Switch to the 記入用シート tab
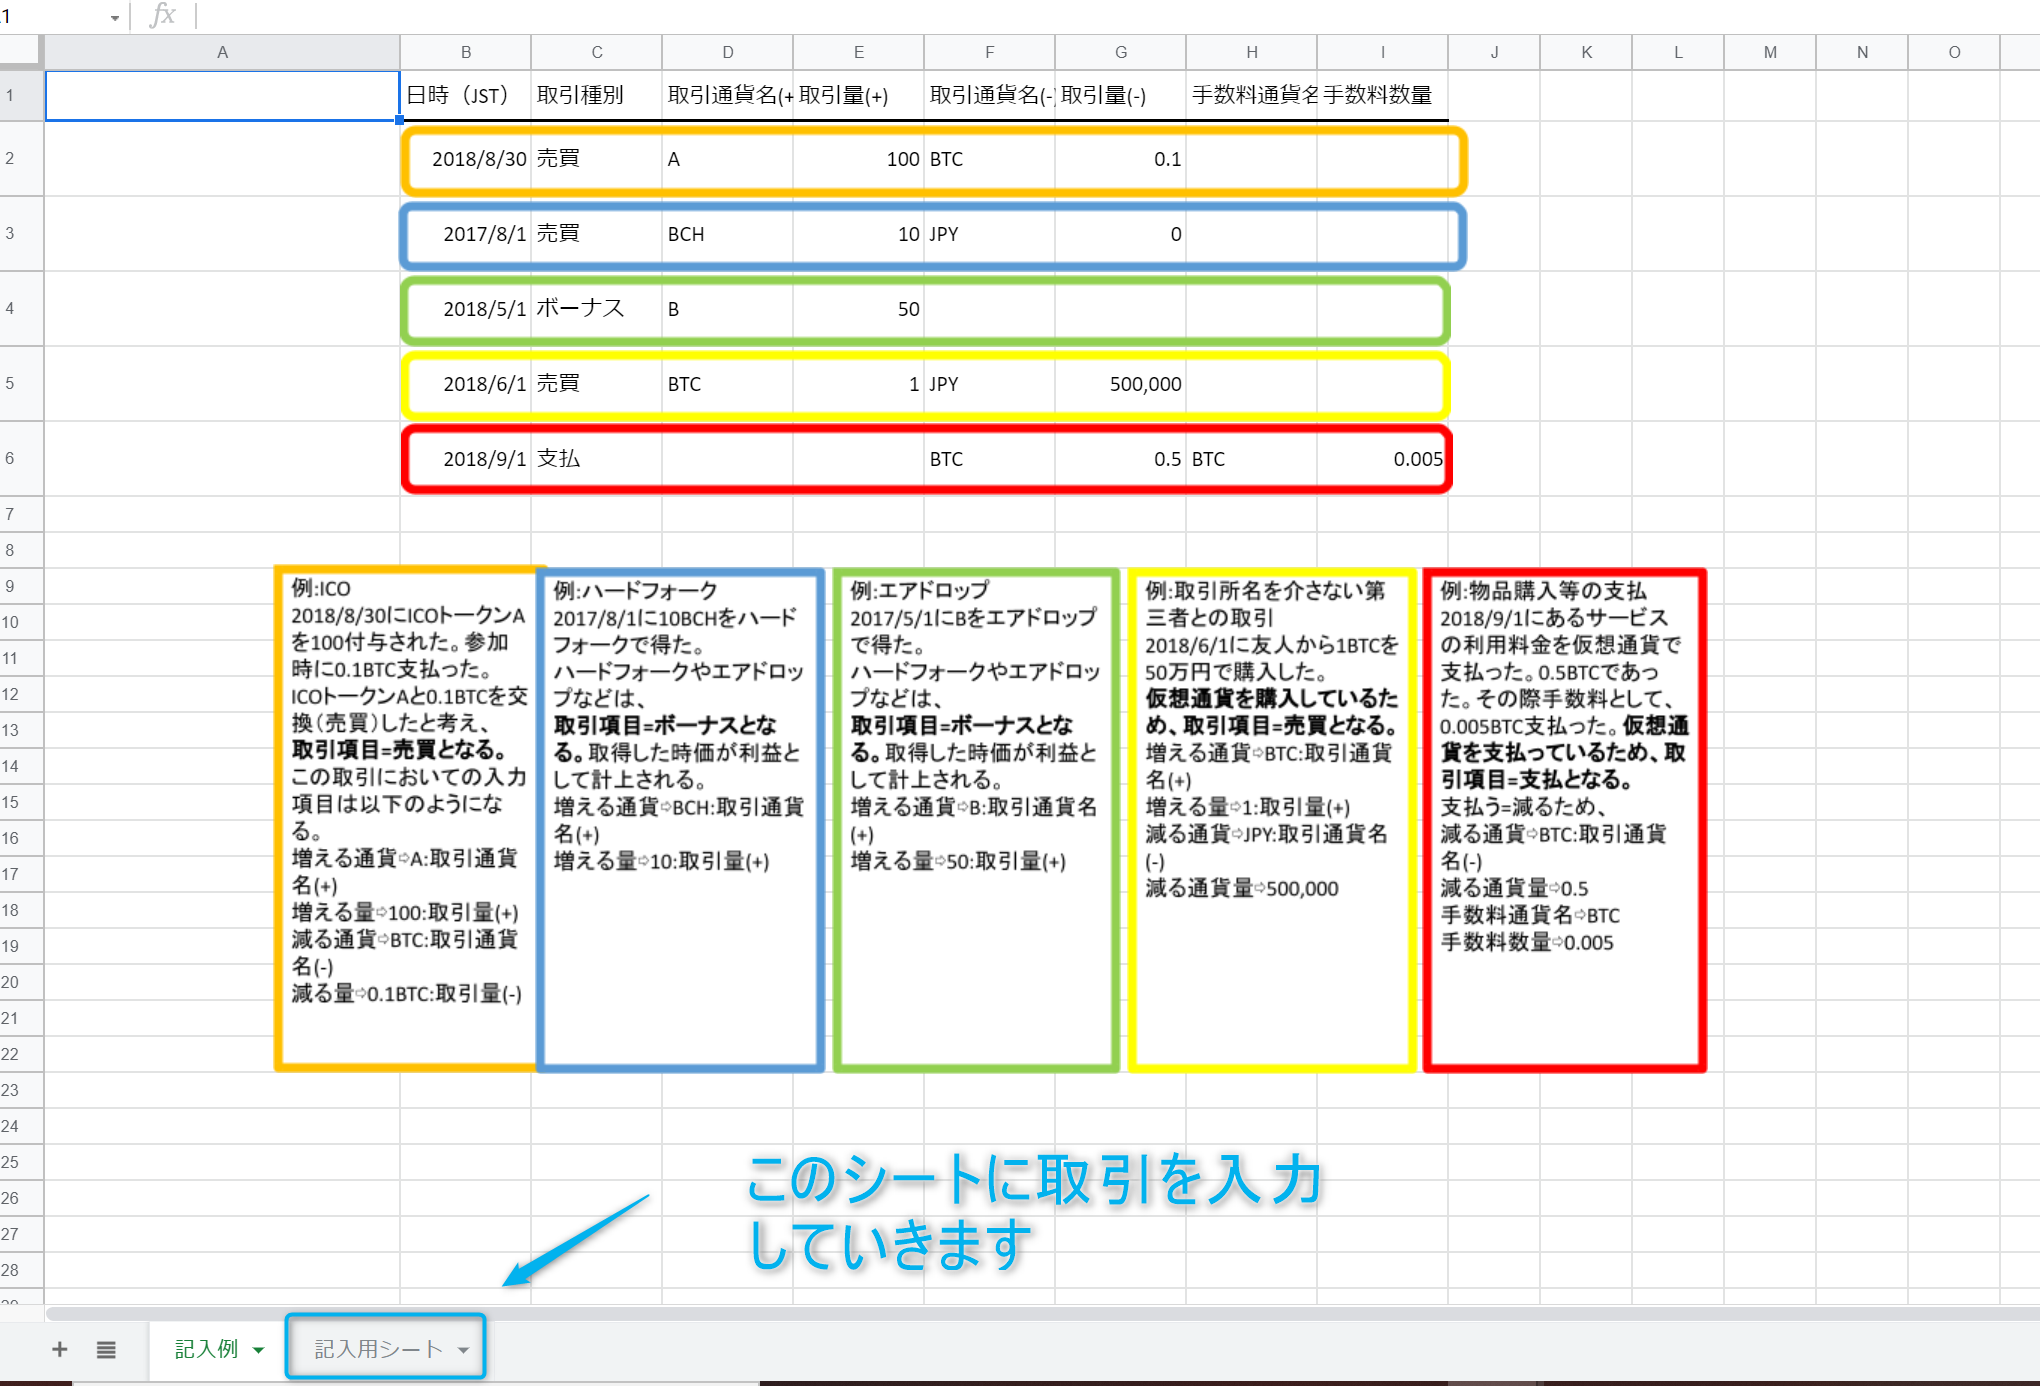This screenshot has height=1386, width=2040. [378, 1349]
